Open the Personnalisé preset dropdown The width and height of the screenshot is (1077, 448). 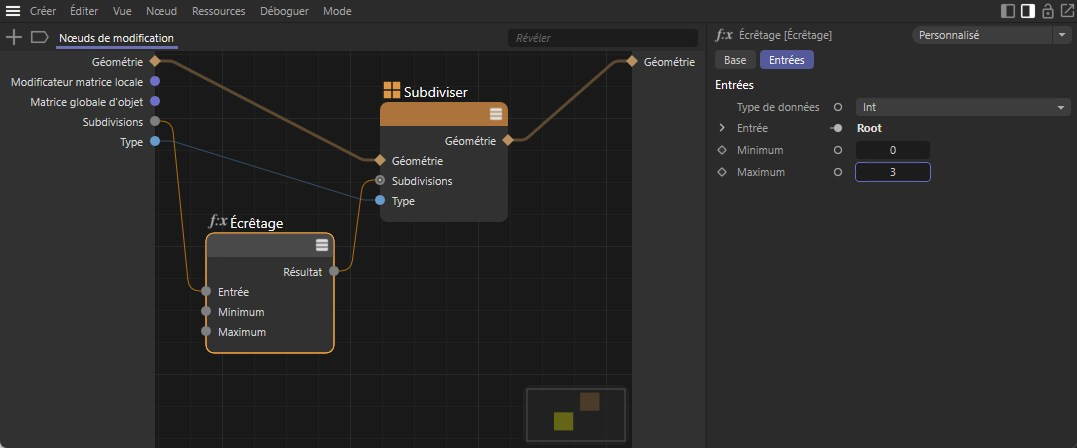pos(990,35)
